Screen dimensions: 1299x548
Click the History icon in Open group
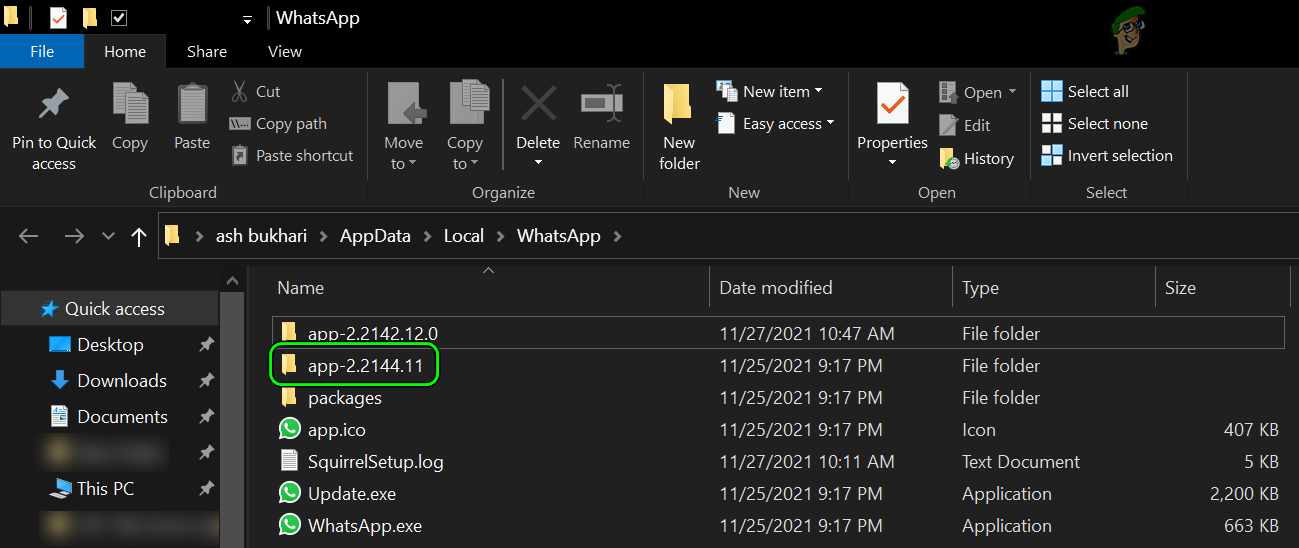coord(949,159)
